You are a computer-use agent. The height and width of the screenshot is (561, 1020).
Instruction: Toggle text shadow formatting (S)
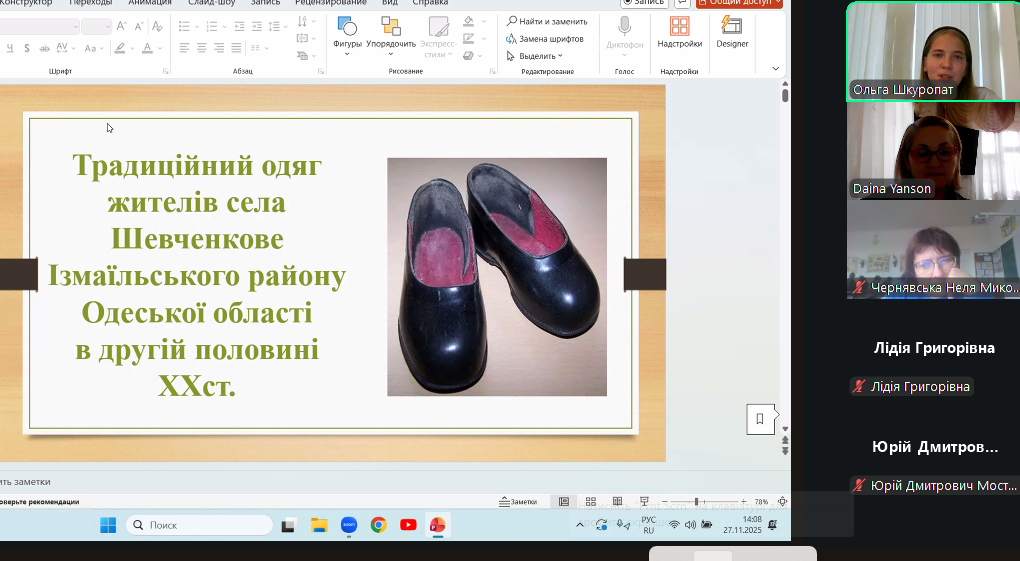(x=26, y=48)
